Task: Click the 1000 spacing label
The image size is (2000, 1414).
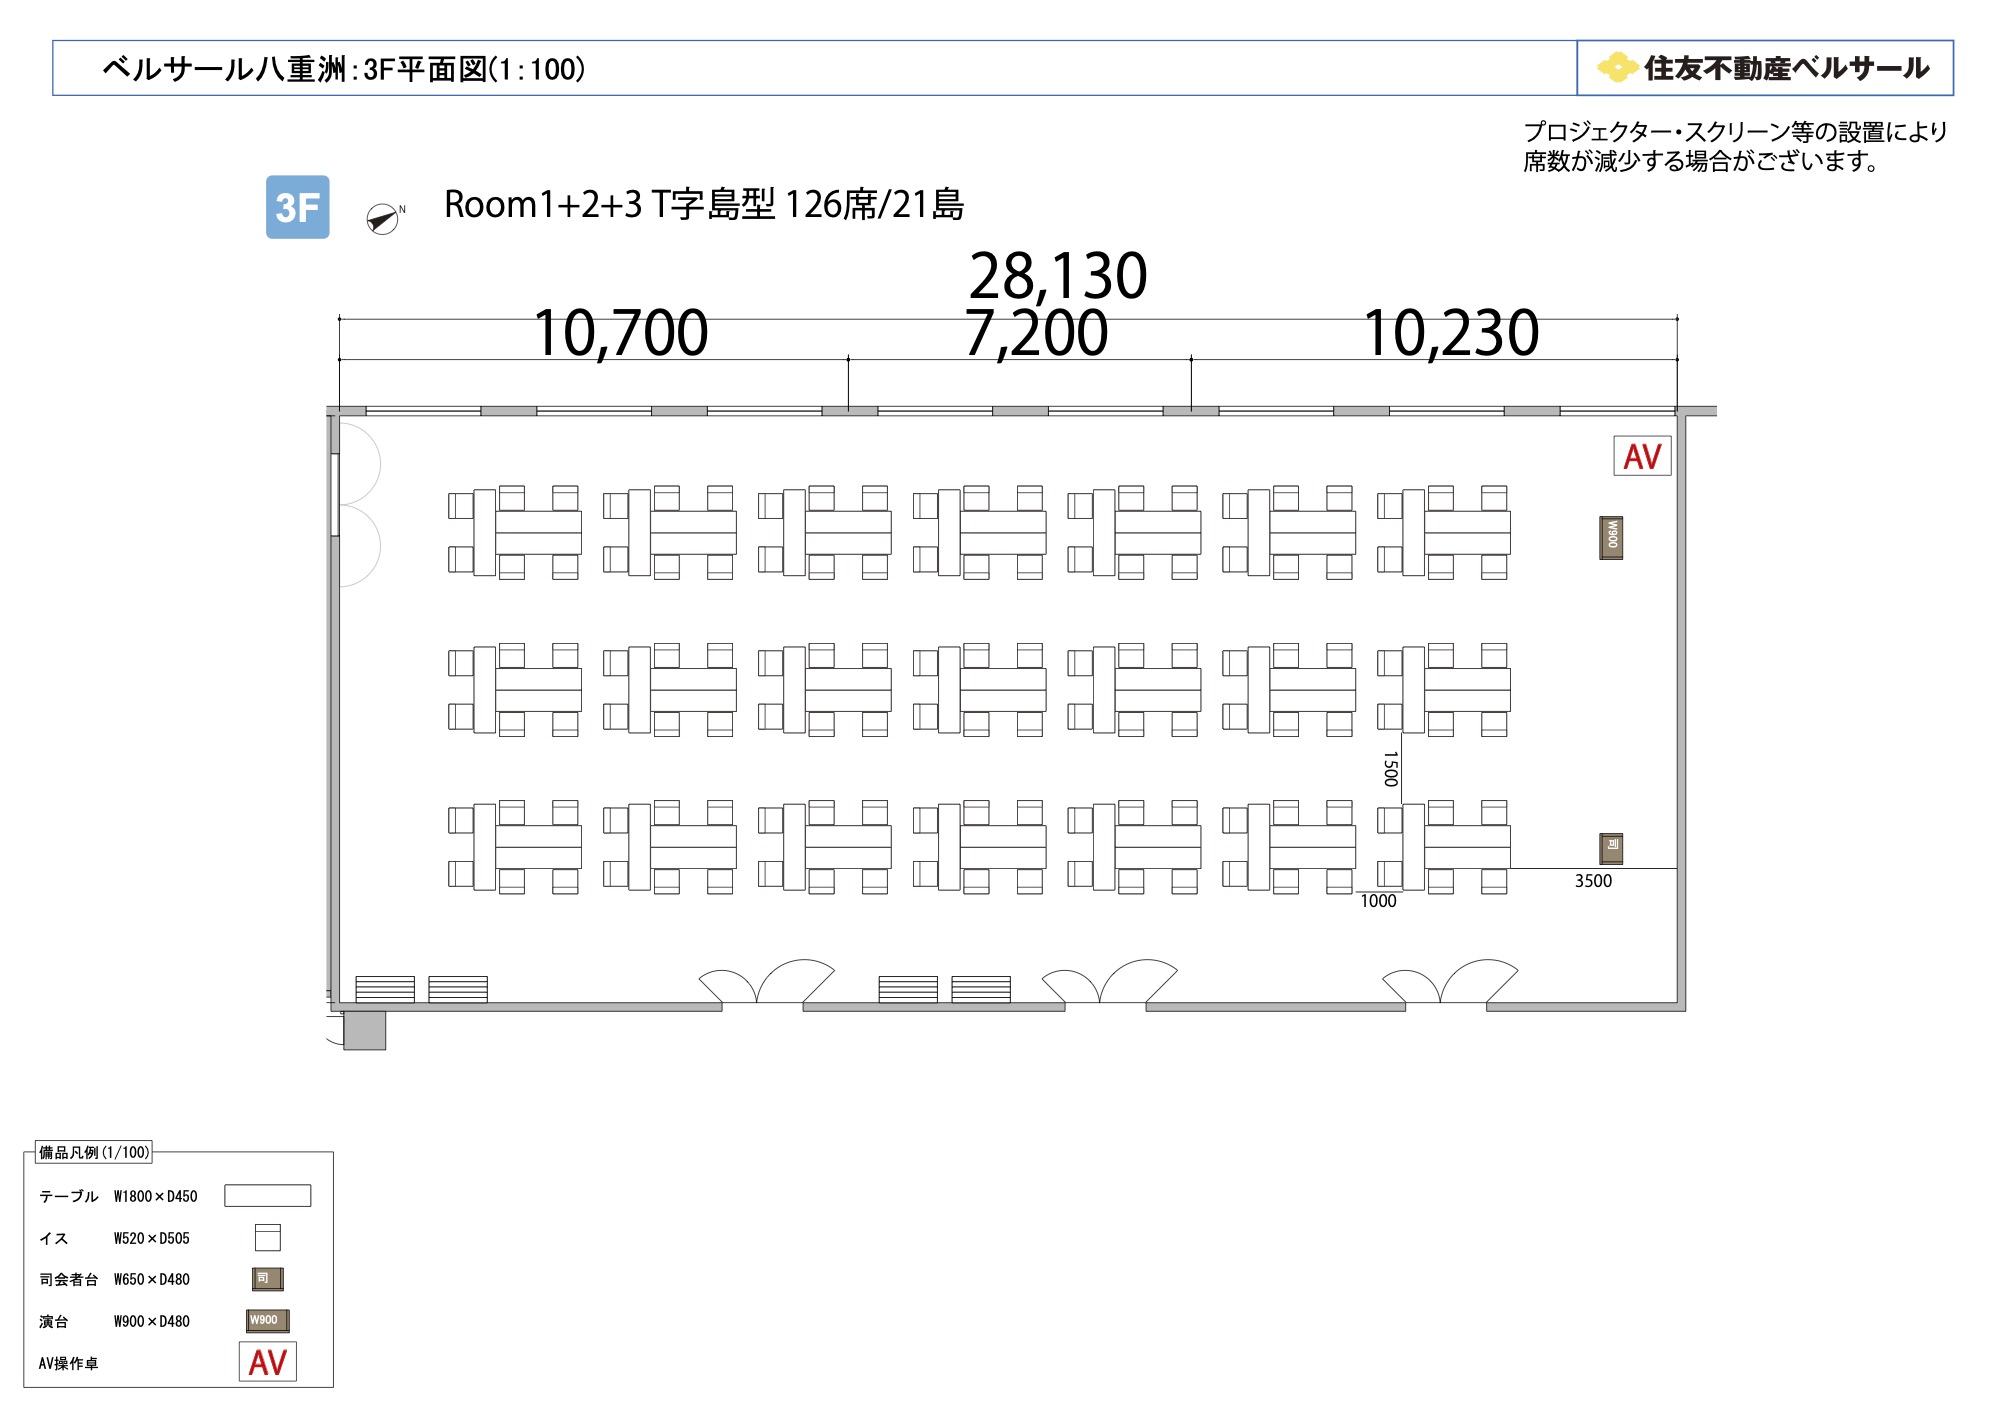Action: (1378, 901)
